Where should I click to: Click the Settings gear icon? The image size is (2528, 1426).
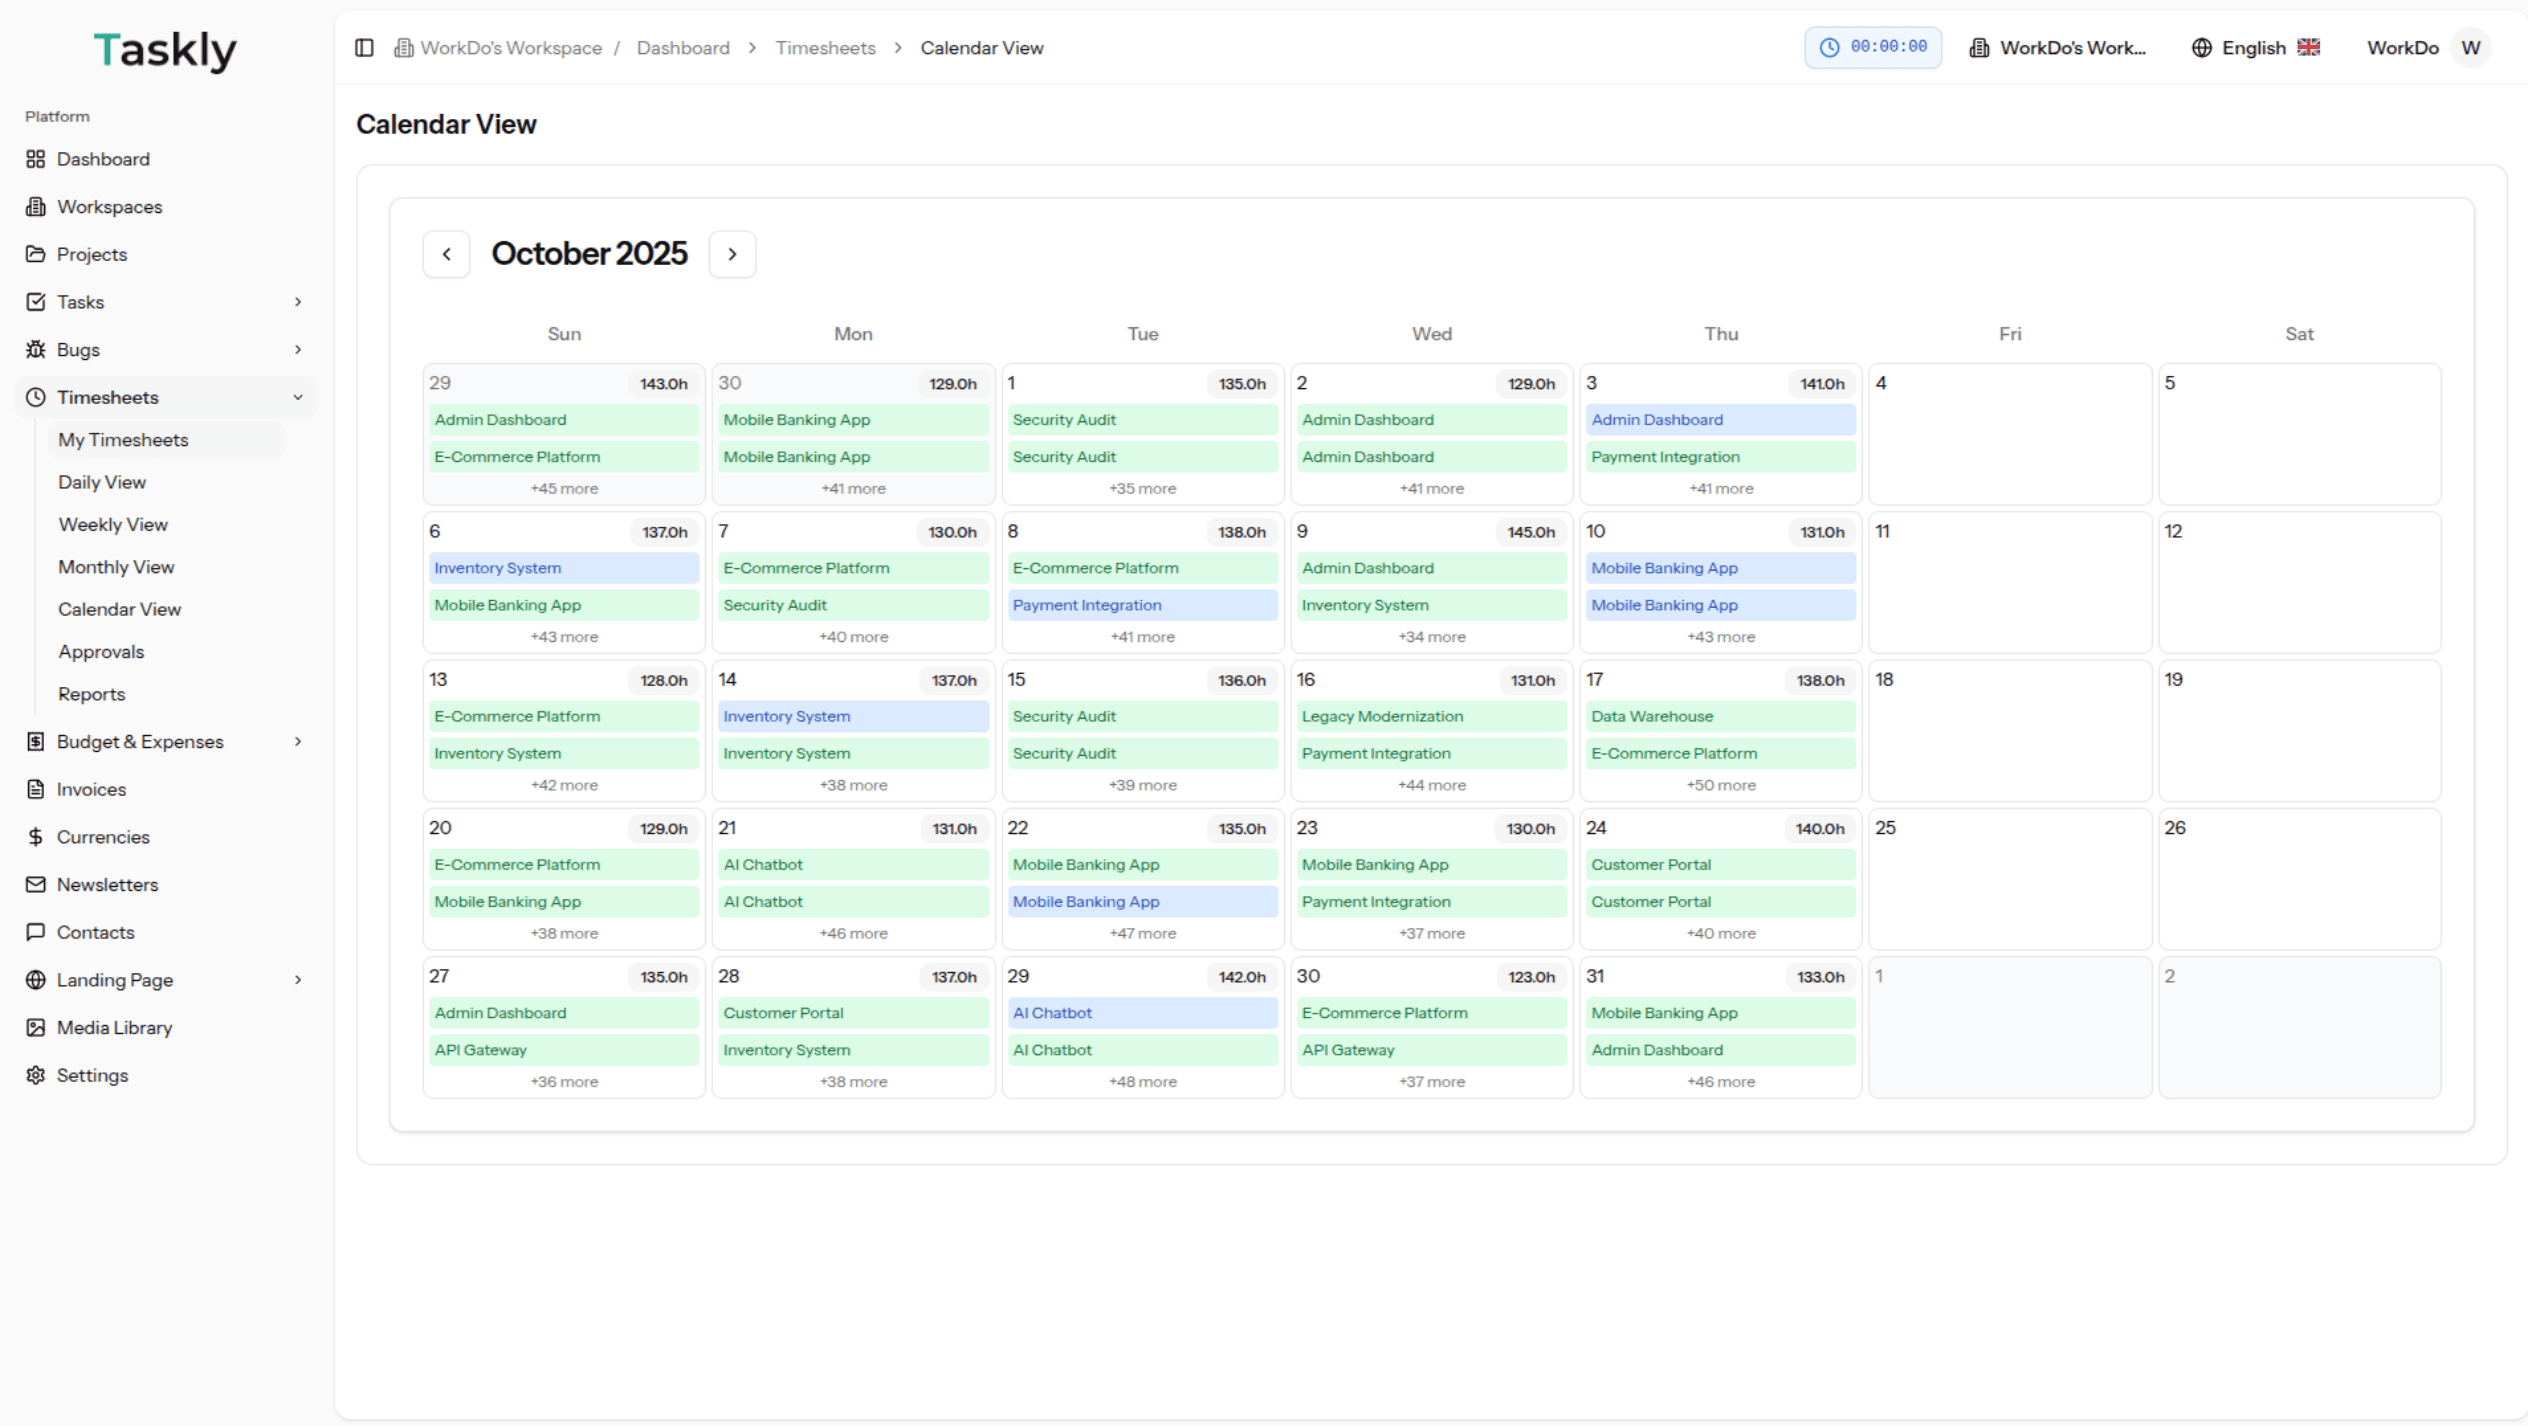[x=36, y=1075]
